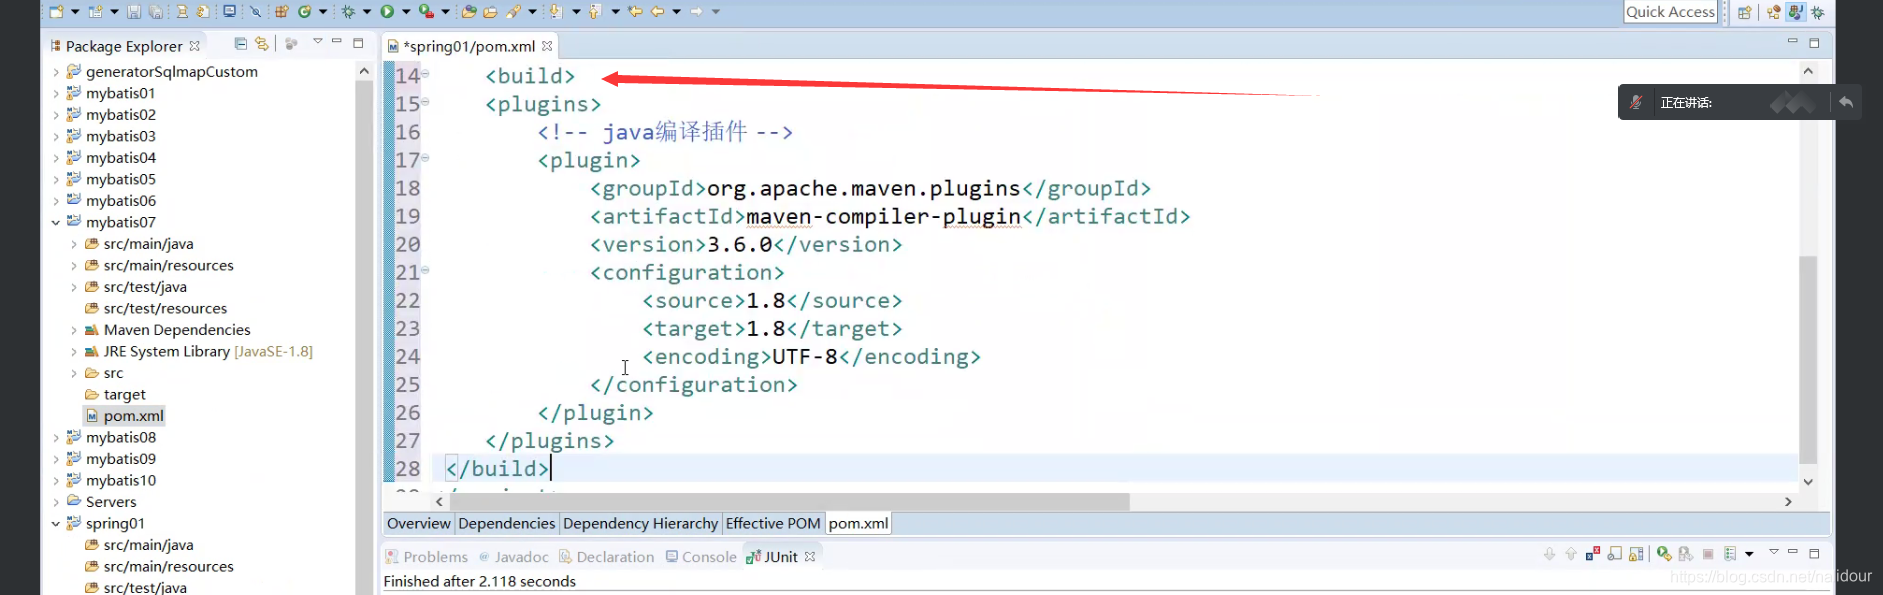Screen dimensions: 1883x595
Task: Click the Skip All Breakpoints icon
Action: [256, 12]
